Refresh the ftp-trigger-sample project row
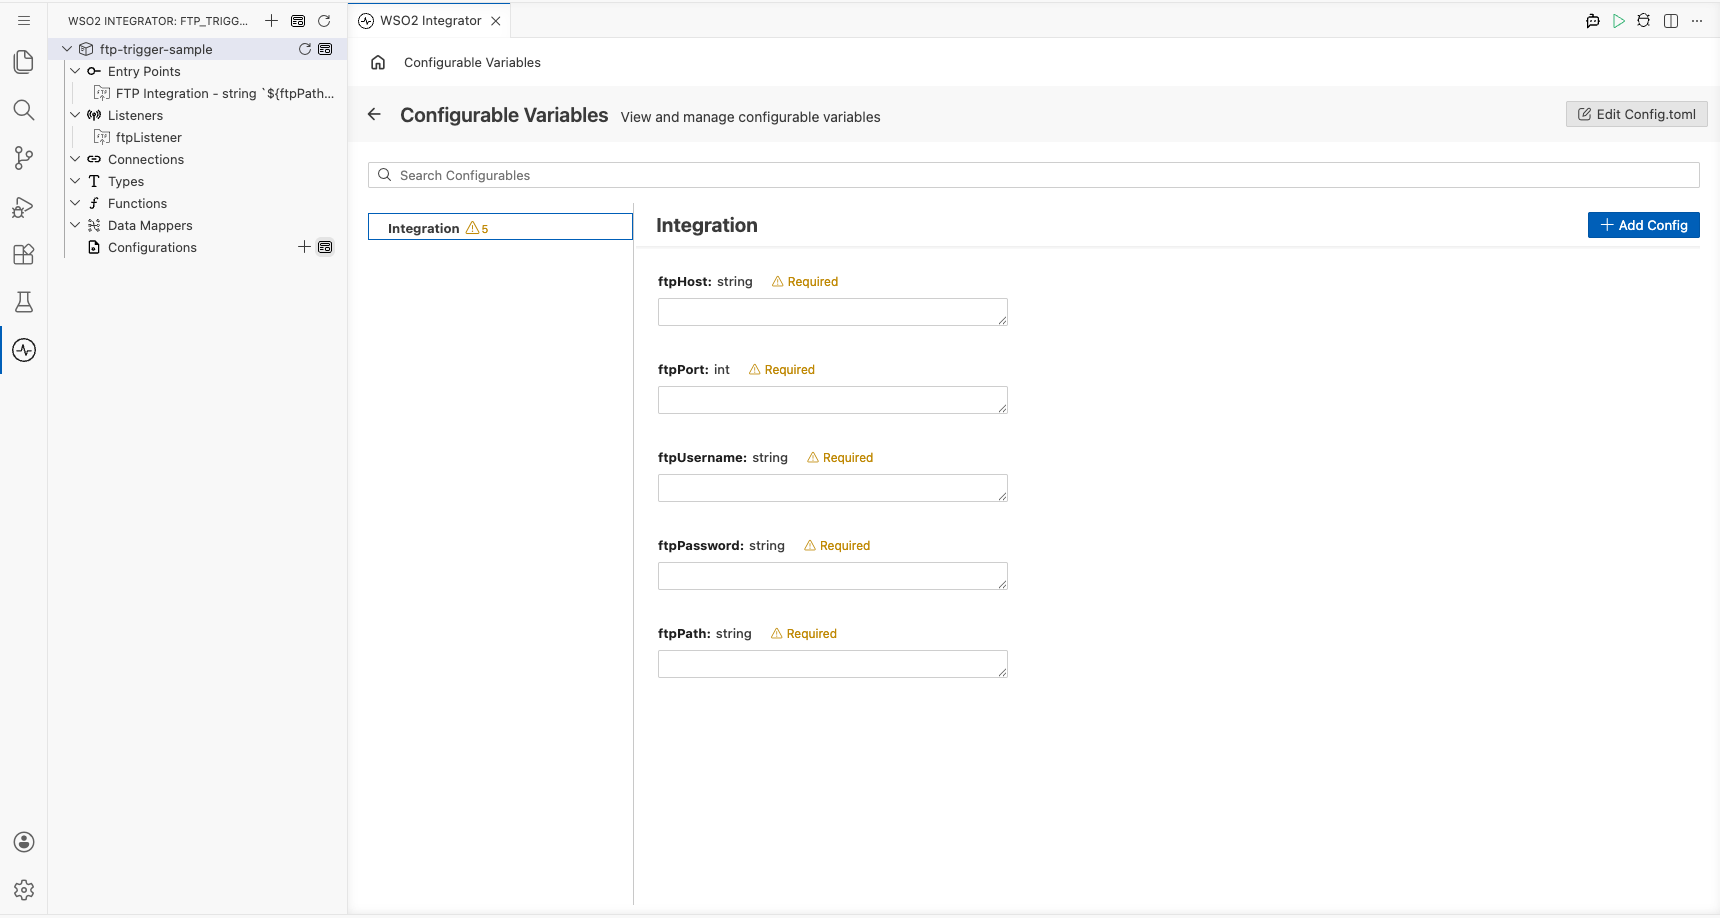The height and width of the screenshot is (918, 1720). pos(305,49)
